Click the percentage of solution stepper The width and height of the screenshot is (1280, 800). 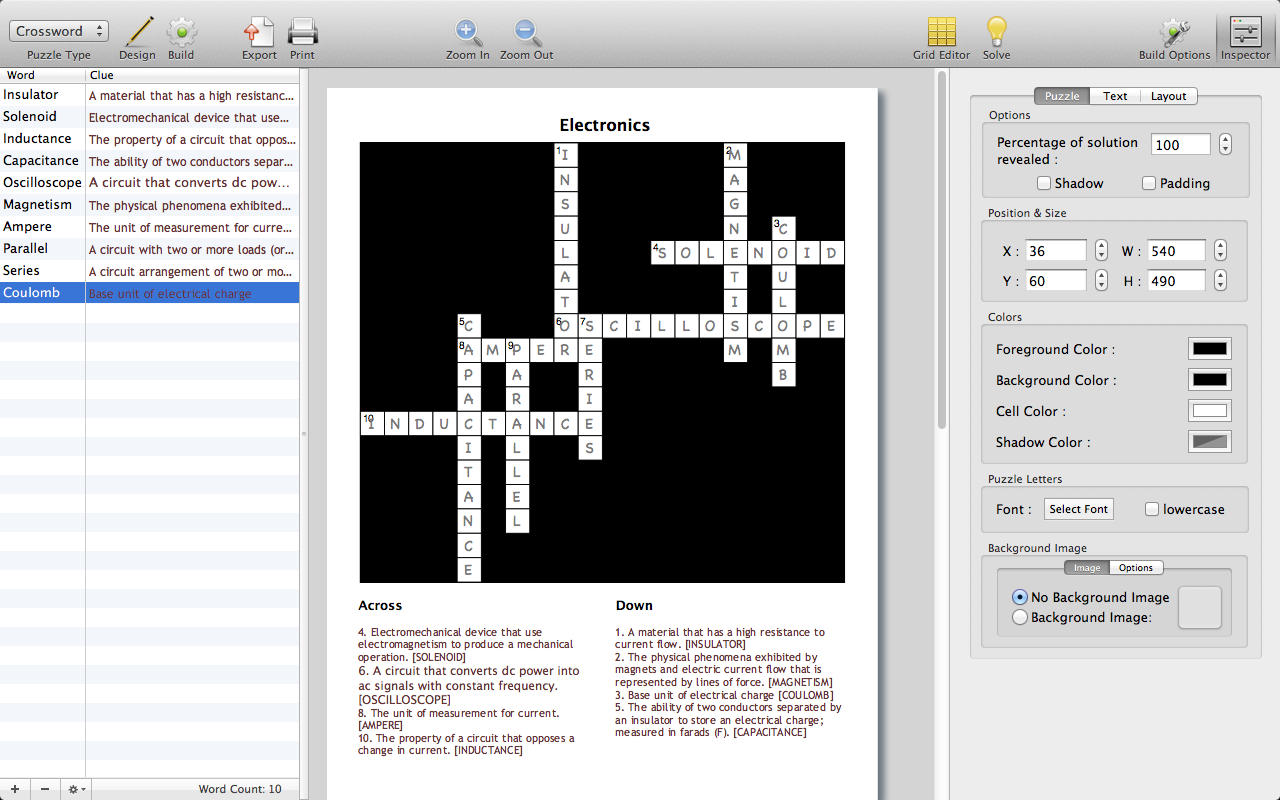pyautogui.click(x=1225, y=145)
